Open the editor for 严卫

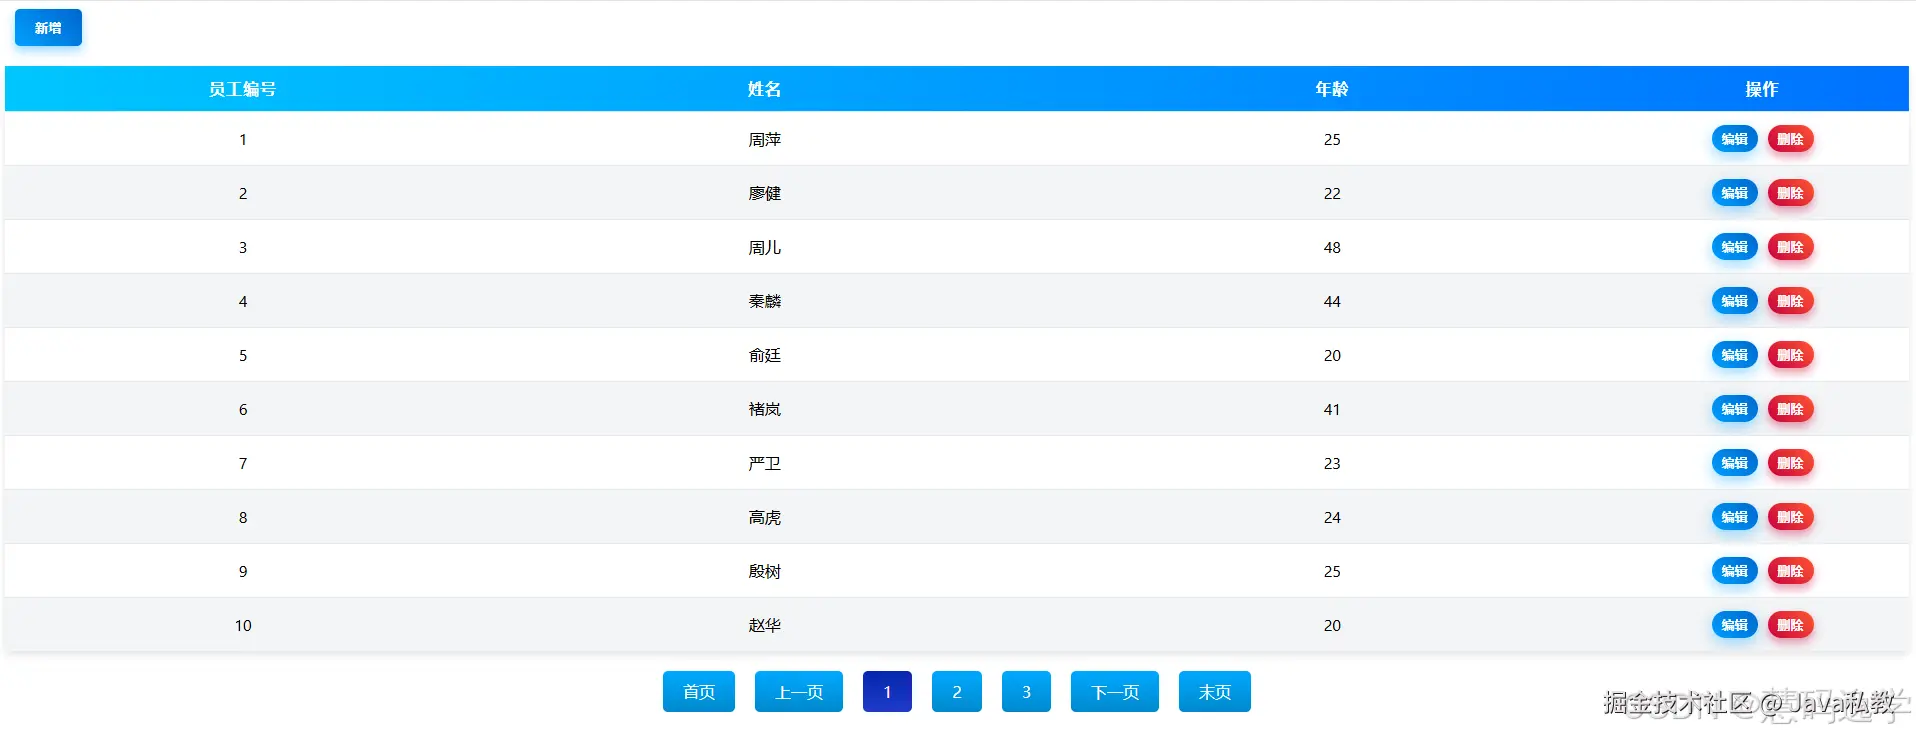(1734, 463)
